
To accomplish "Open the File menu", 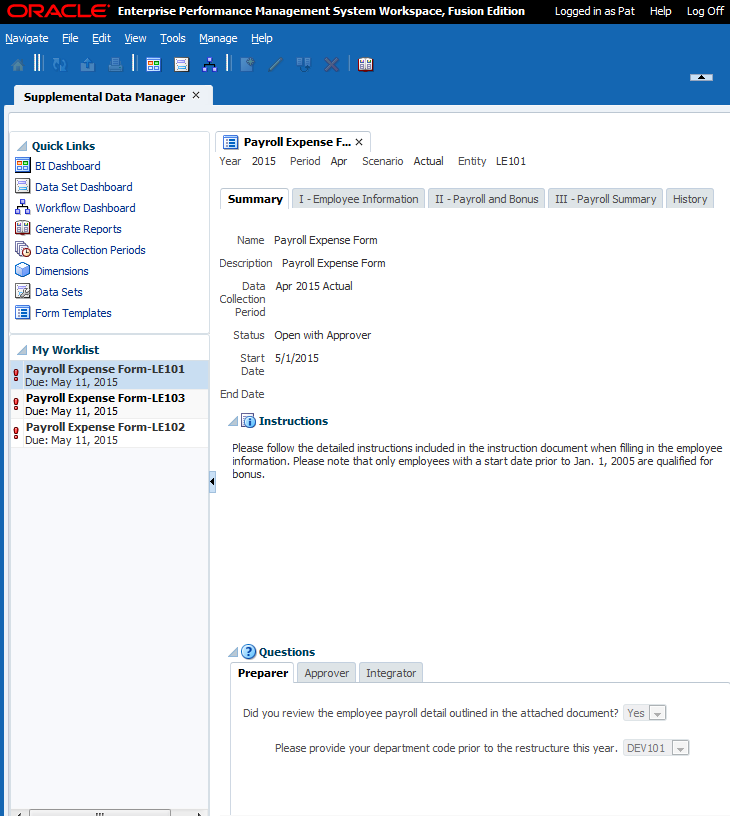I will 70,39.
